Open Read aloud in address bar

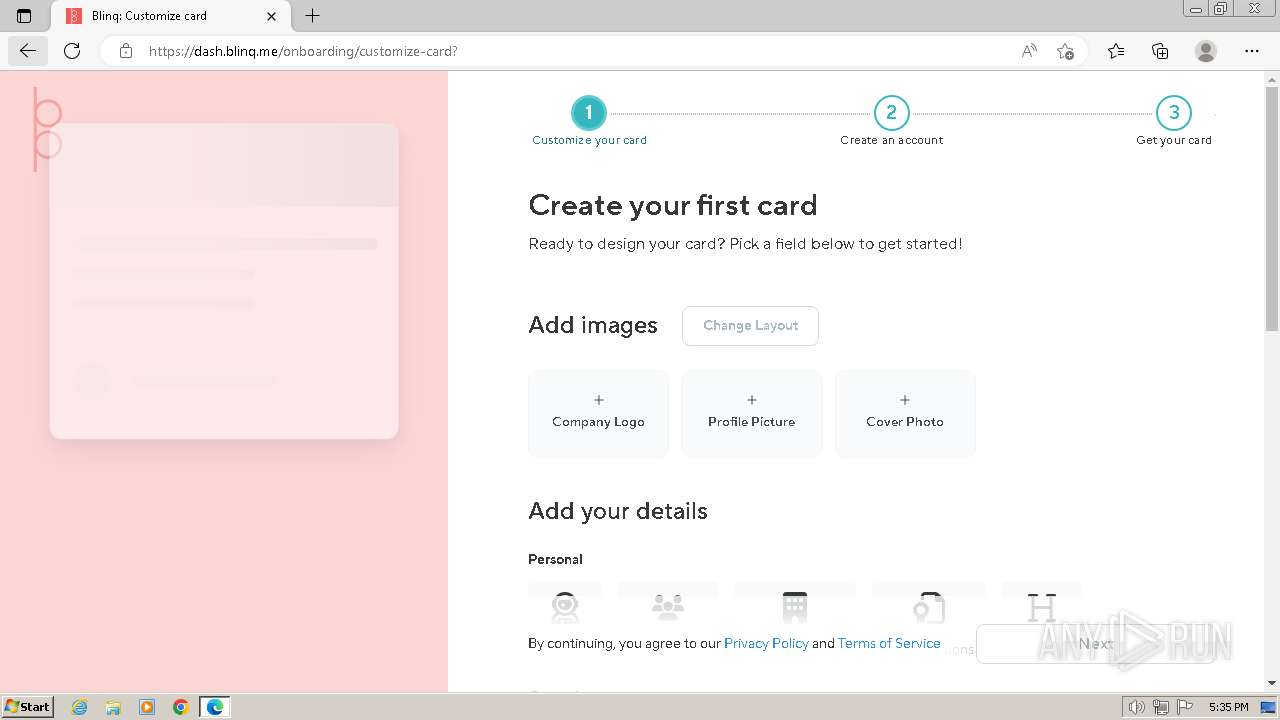(1029, 51)
